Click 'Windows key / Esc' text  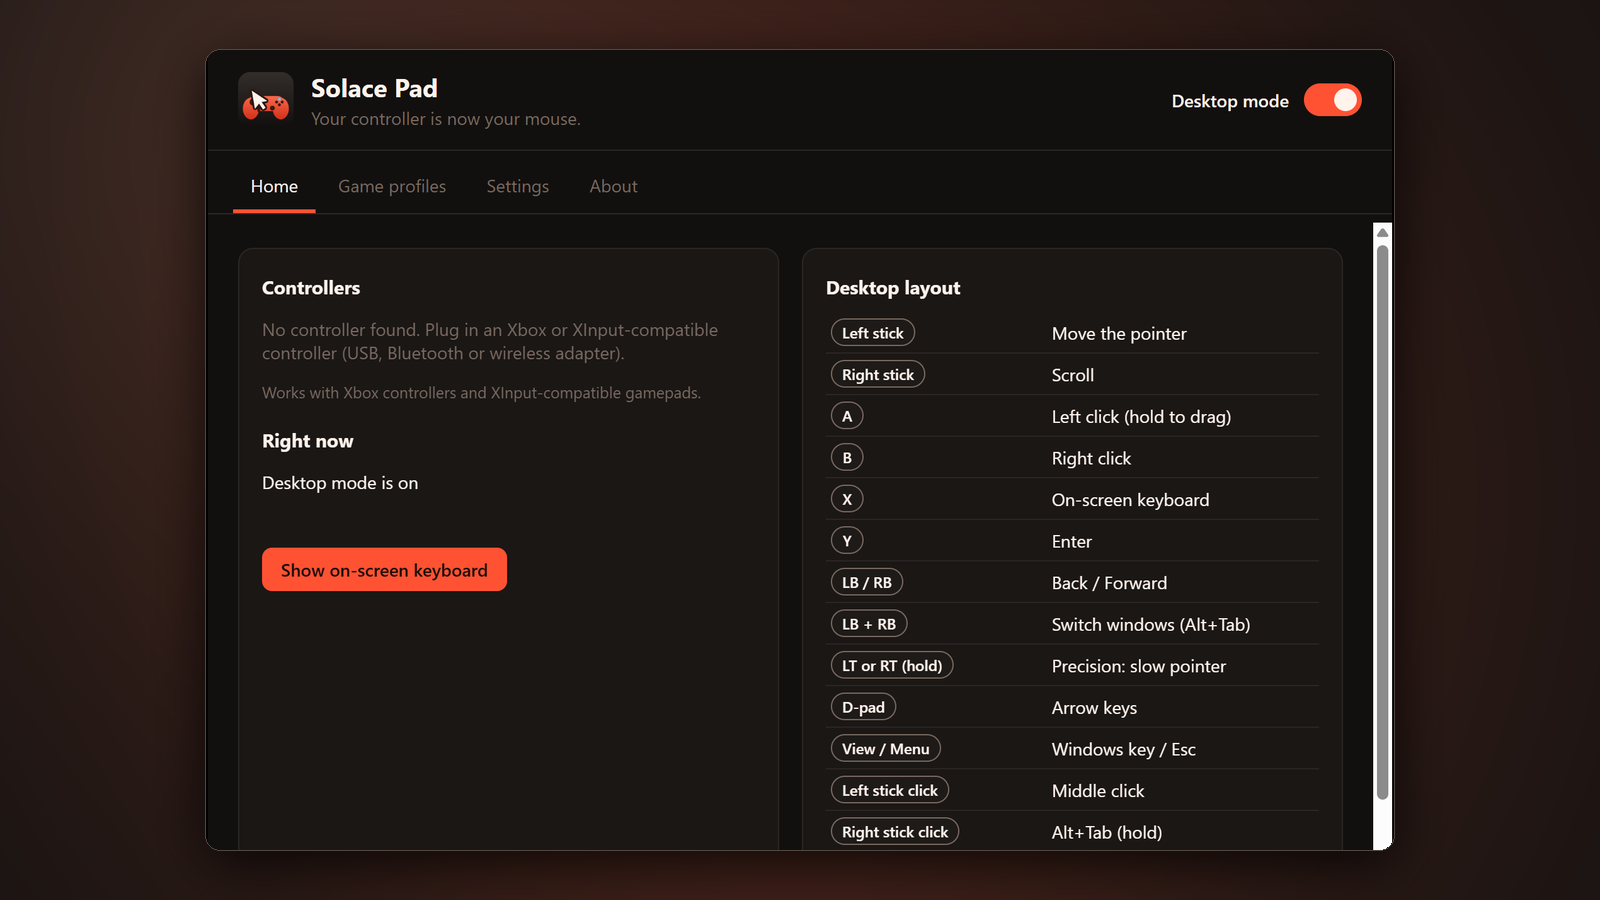click(1124, 750)
